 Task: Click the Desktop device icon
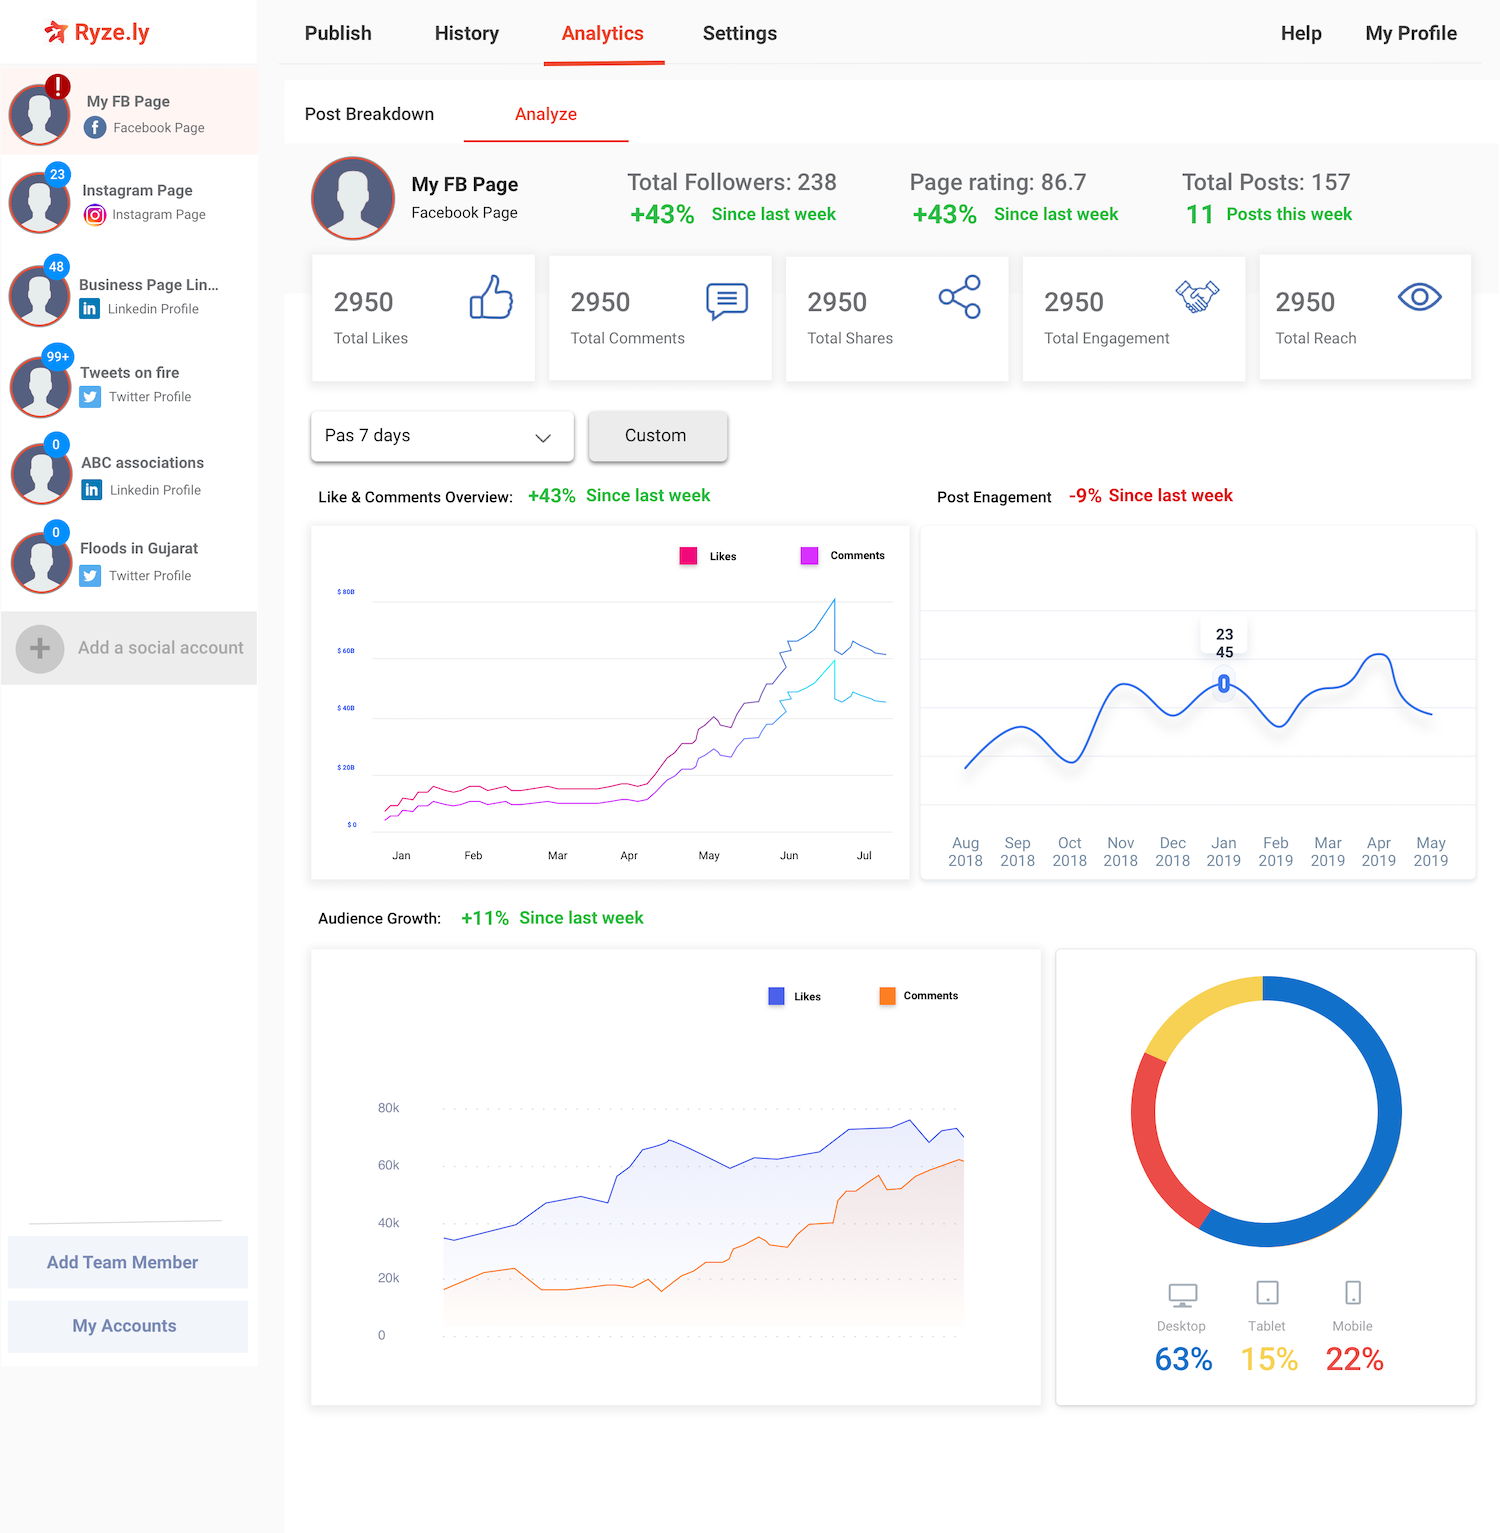click(1182, 1295)
